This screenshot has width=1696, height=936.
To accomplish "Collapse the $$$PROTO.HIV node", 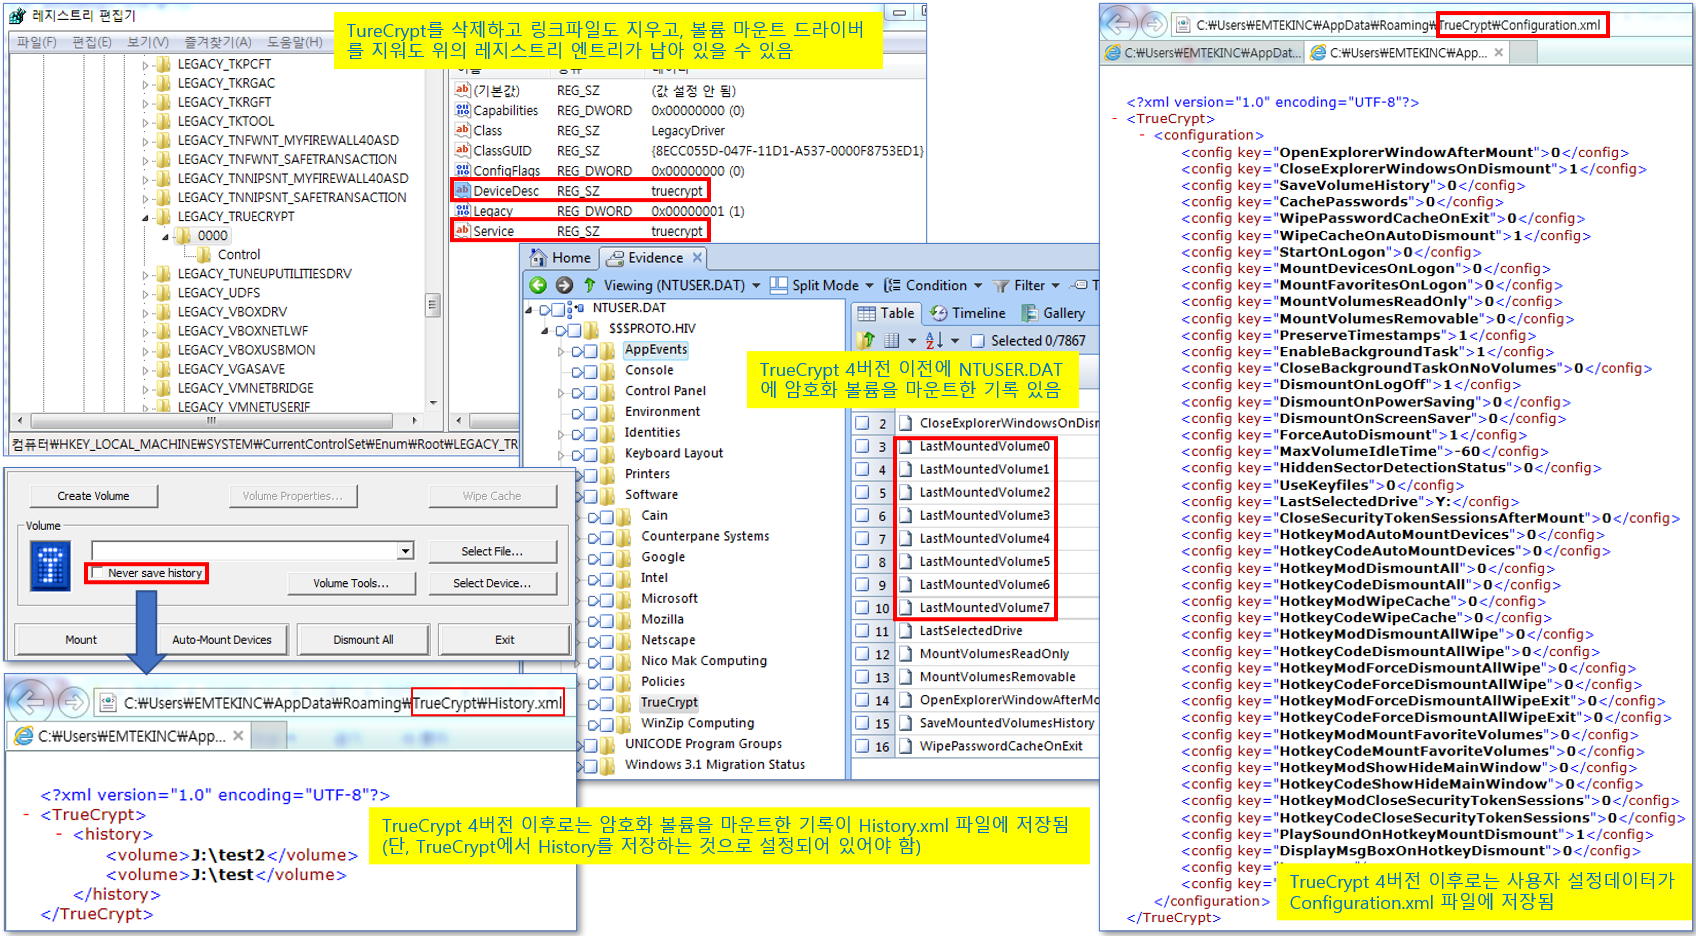I will coord(545,330).
